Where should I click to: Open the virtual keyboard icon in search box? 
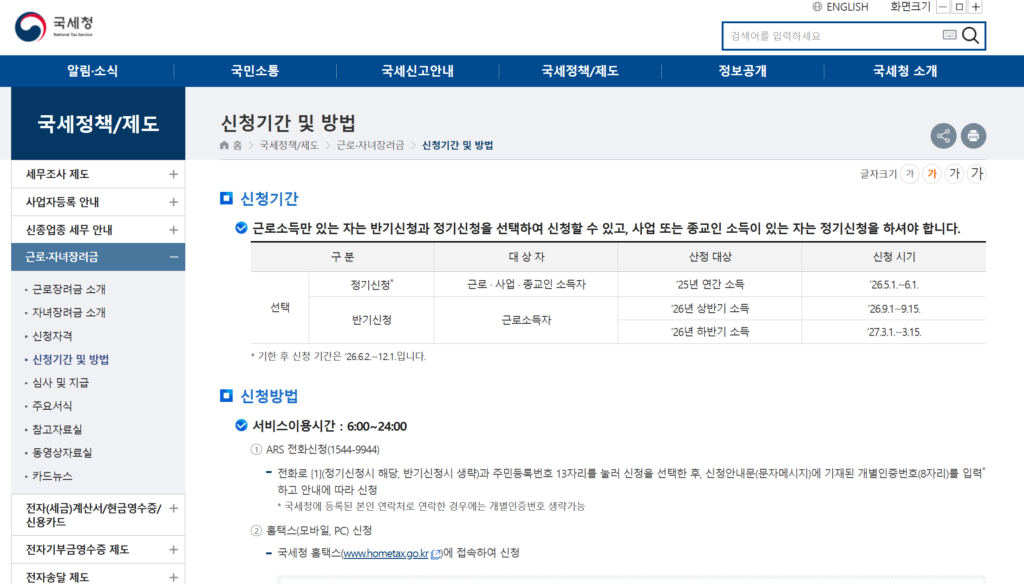pyautogui.click(x=949, y=36)
